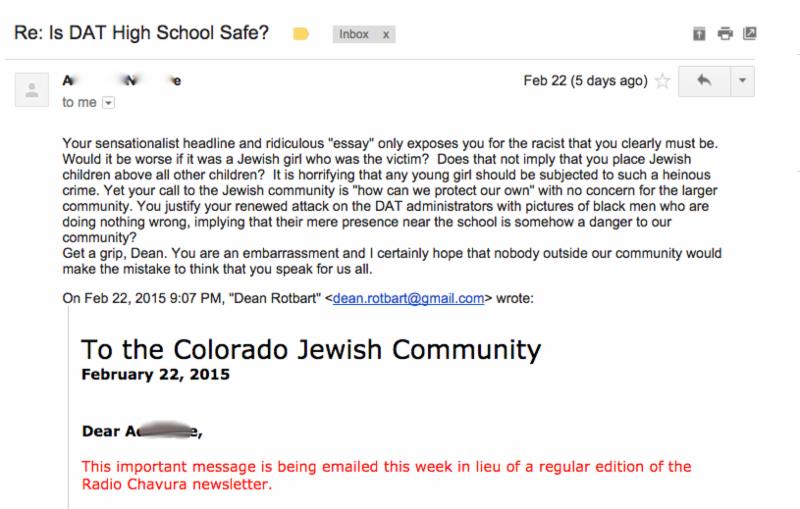Click the February 22, 2015 date line
Screen dimensions: 800x509
pyautogui.click(x=156, y=374)
